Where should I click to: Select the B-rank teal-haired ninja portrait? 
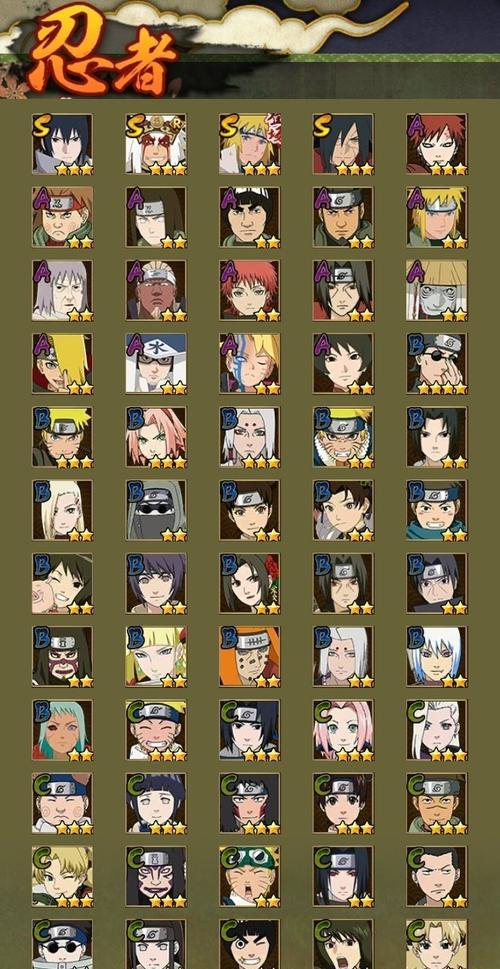point(62,730)
